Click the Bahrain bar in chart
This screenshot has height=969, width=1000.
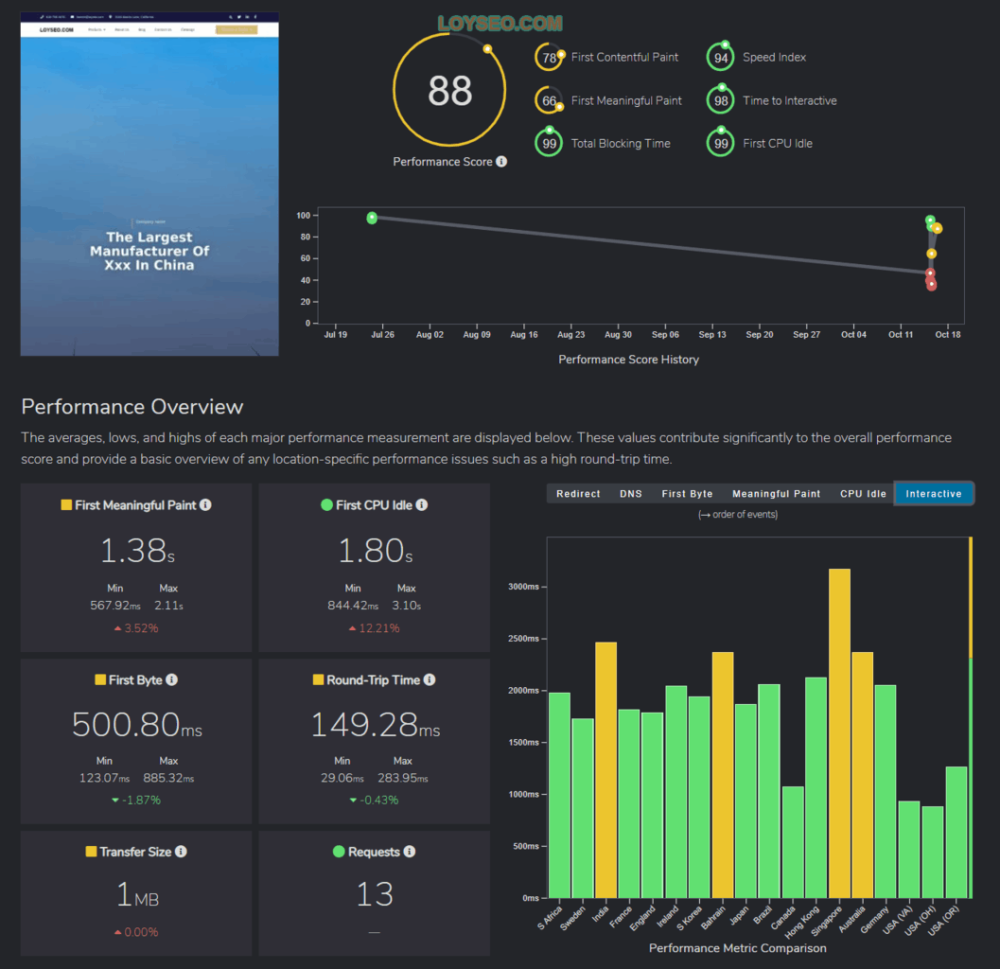(723, 775)
